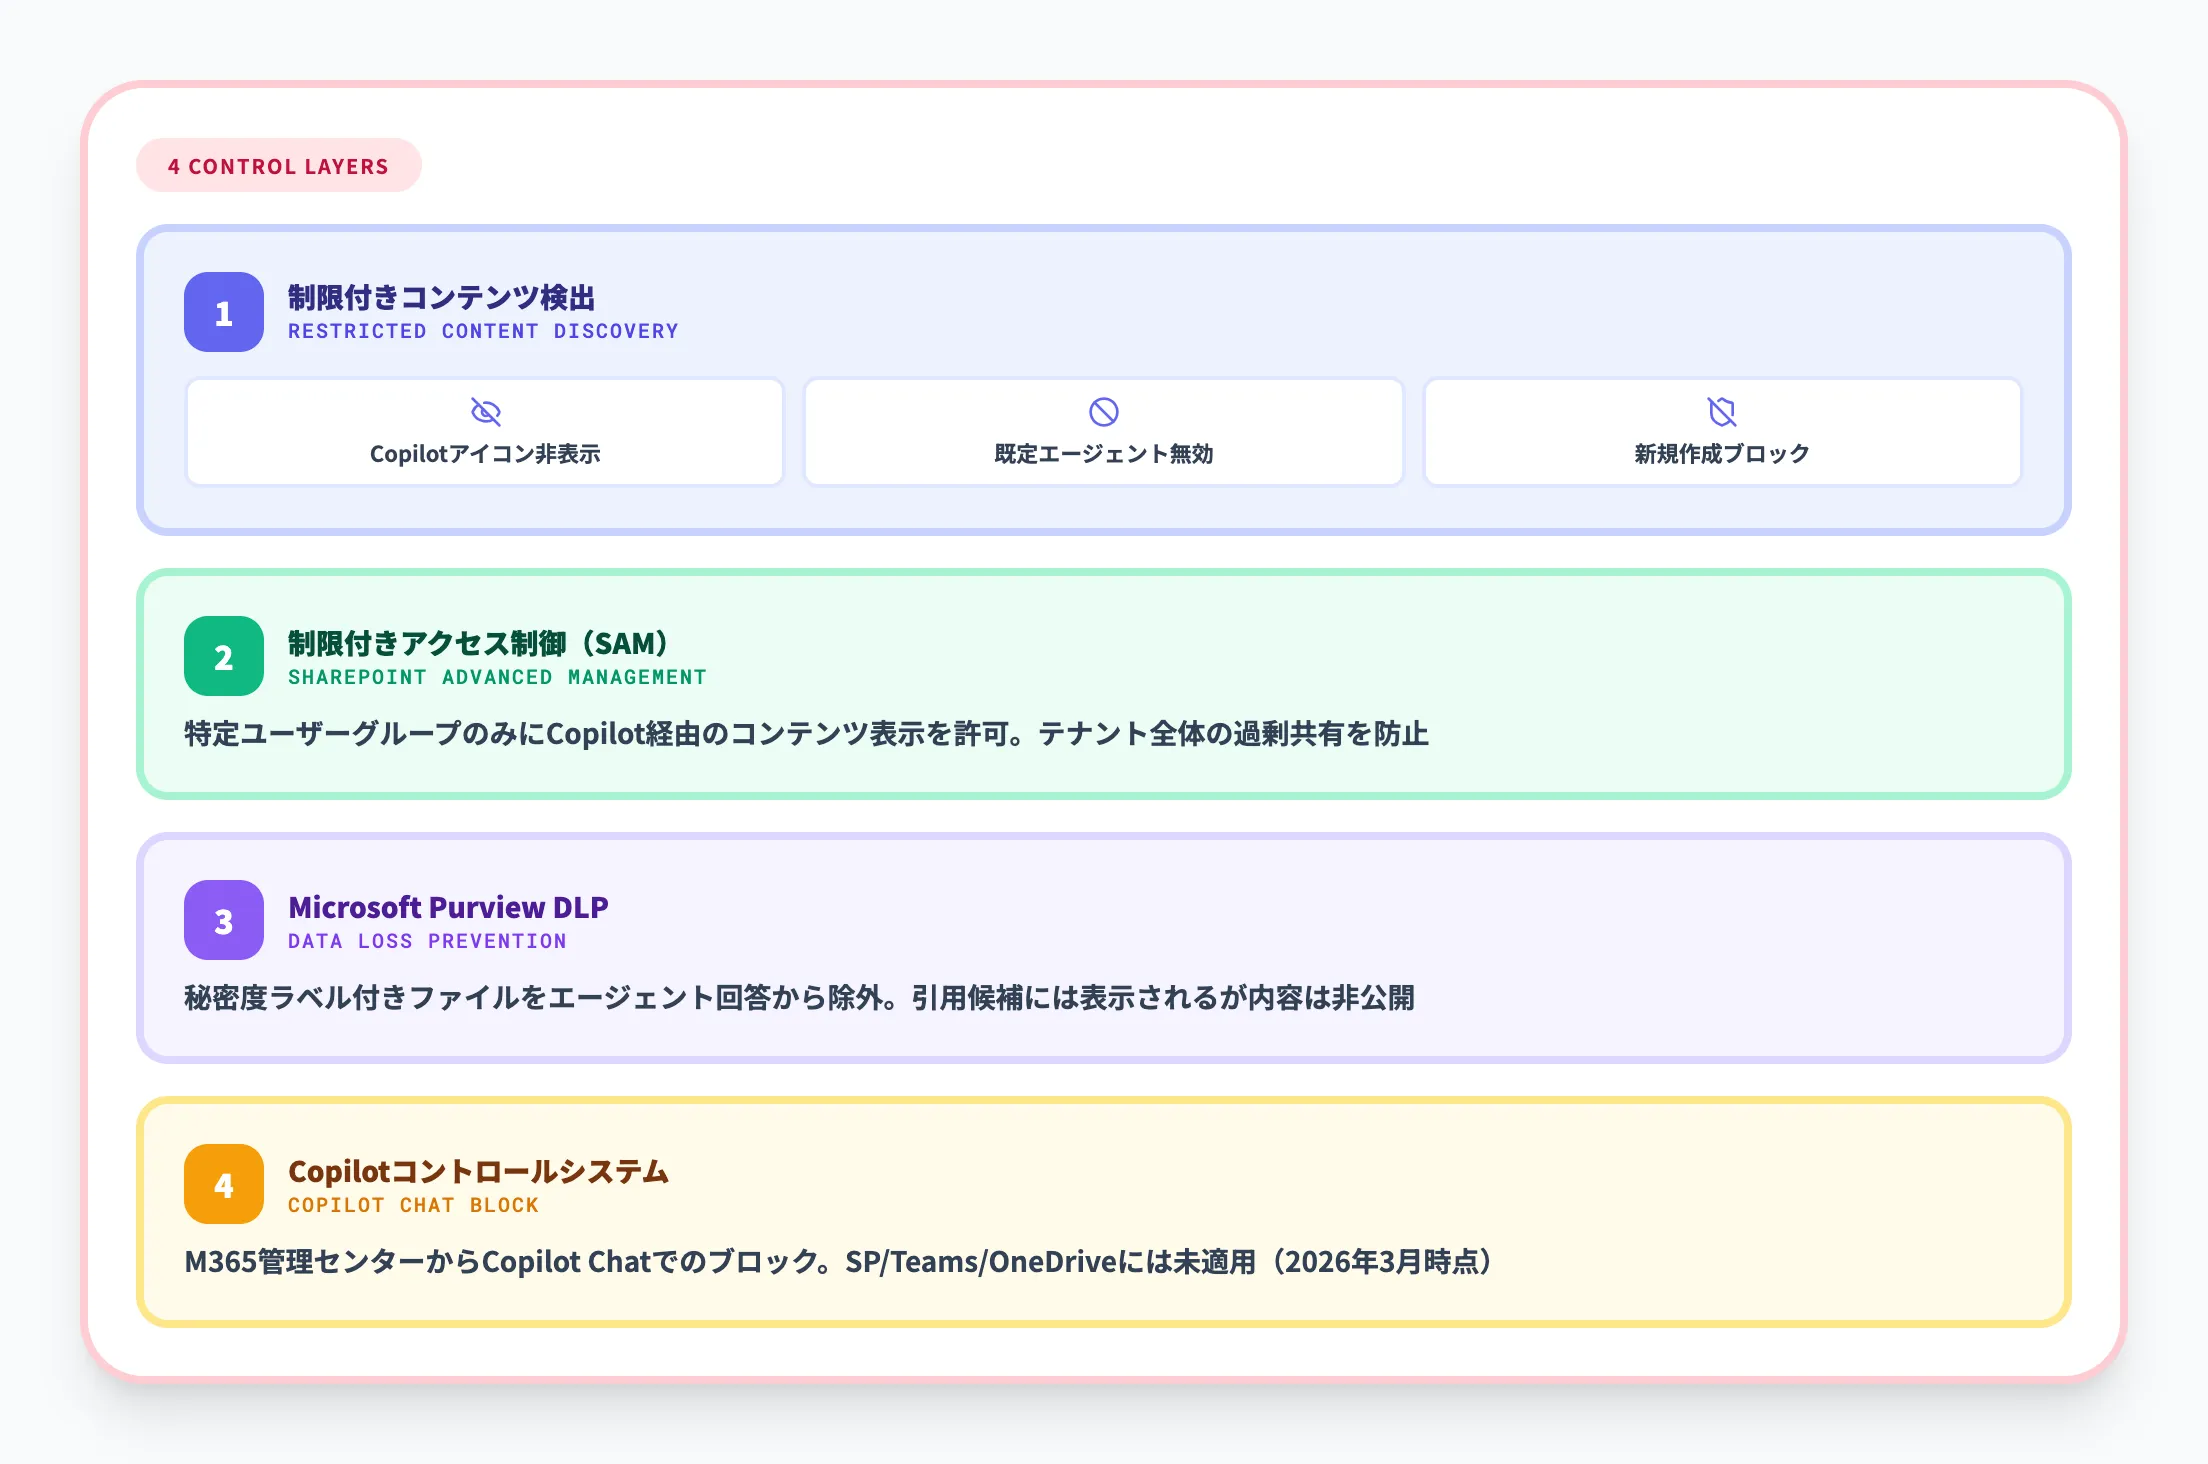Click the DATA LOSS PREVENTION subtitle

click(x=427, y=941)
